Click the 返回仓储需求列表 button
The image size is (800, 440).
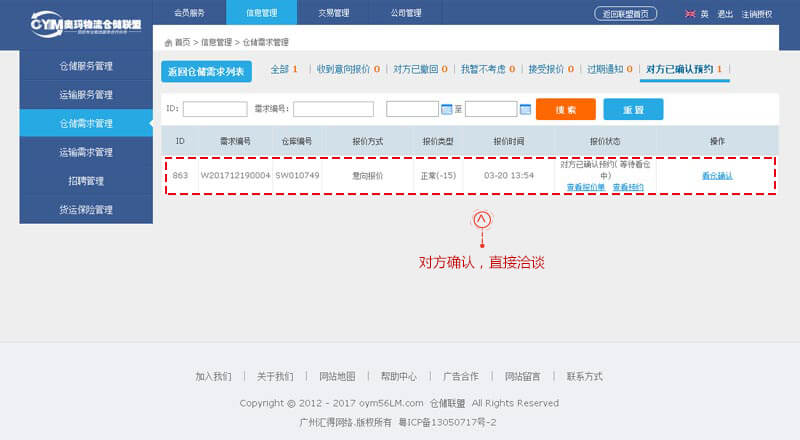206,71
